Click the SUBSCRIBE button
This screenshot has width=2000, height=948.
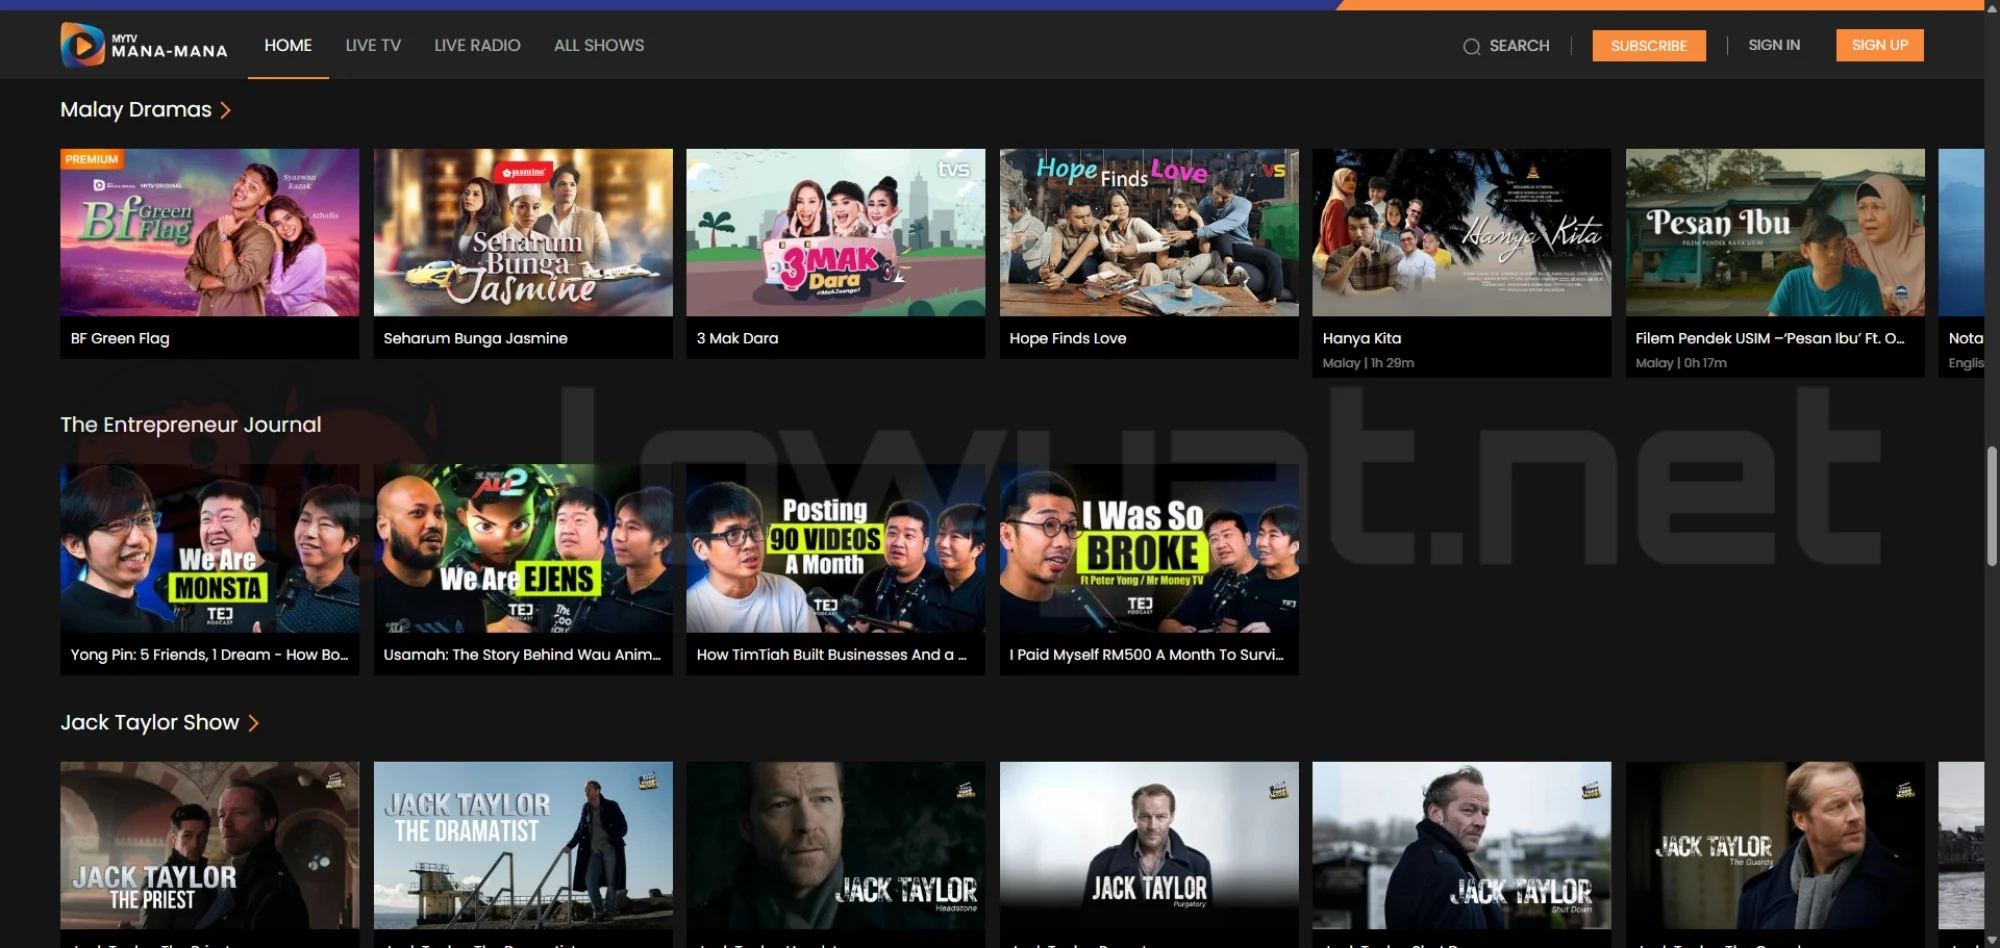[1649, 46]
